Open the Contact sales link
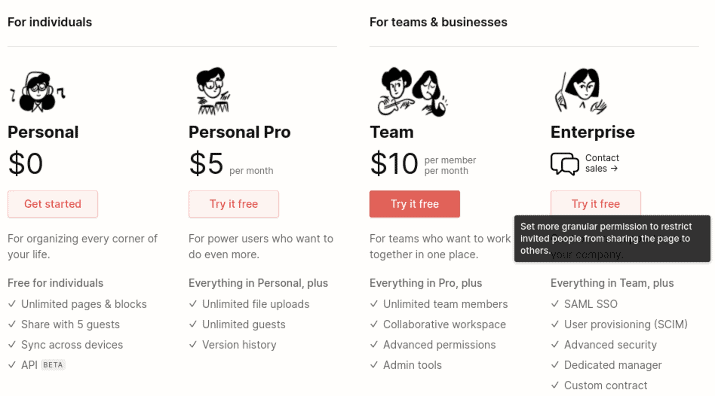Viewport: 715px width, 396px height. coord(602,163)
